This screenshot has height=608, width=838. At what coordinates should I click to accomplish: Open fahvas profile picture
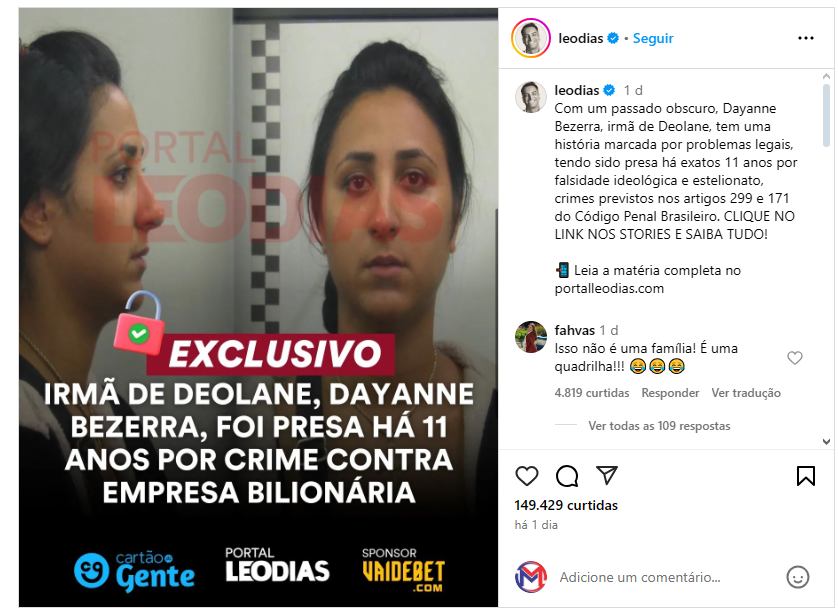coord(531,337)
